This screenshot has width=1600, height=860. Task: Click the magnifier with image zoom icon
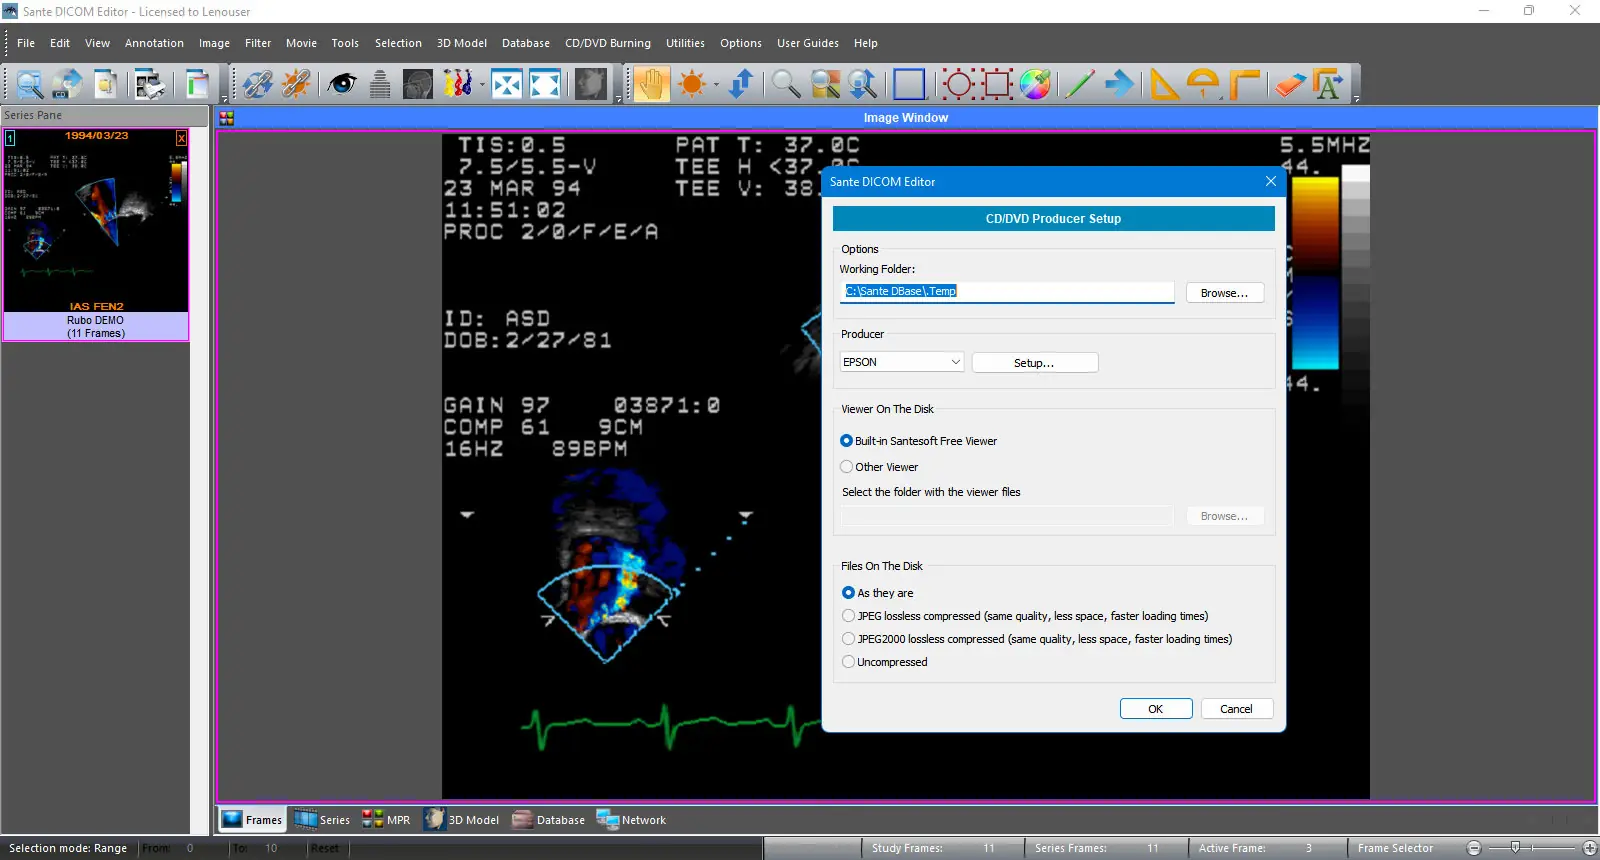[825, 84]
